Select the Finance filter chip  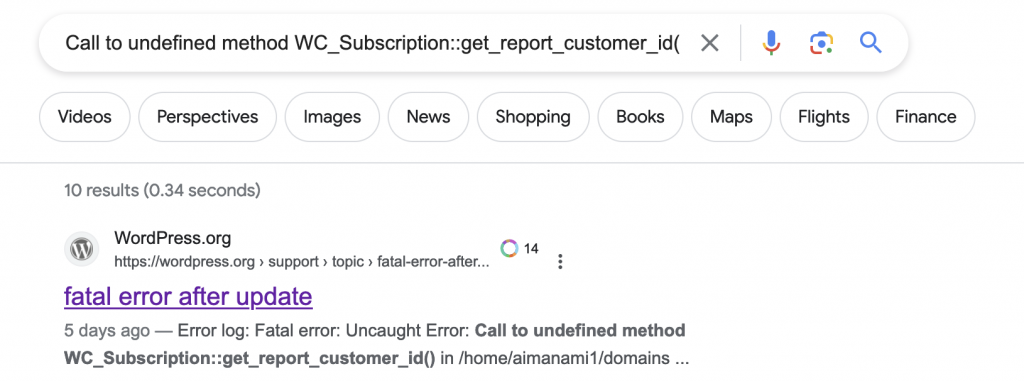tap(925, 117)
